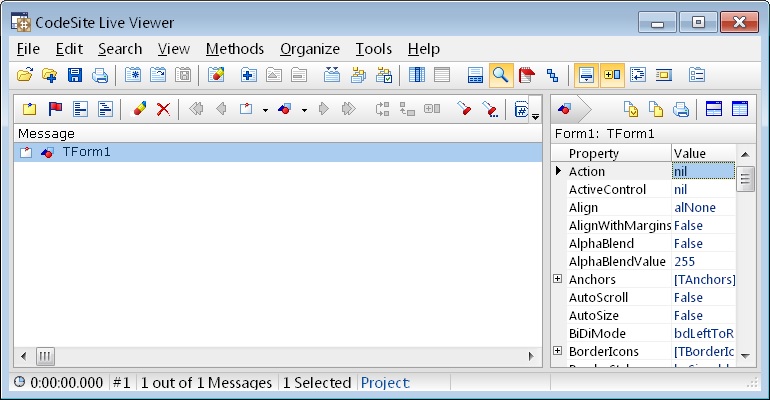Open dropdown arrow next to note icon
Image resolution: width=770 pixels, height=400 pixels.
click(x=265, y=110)
